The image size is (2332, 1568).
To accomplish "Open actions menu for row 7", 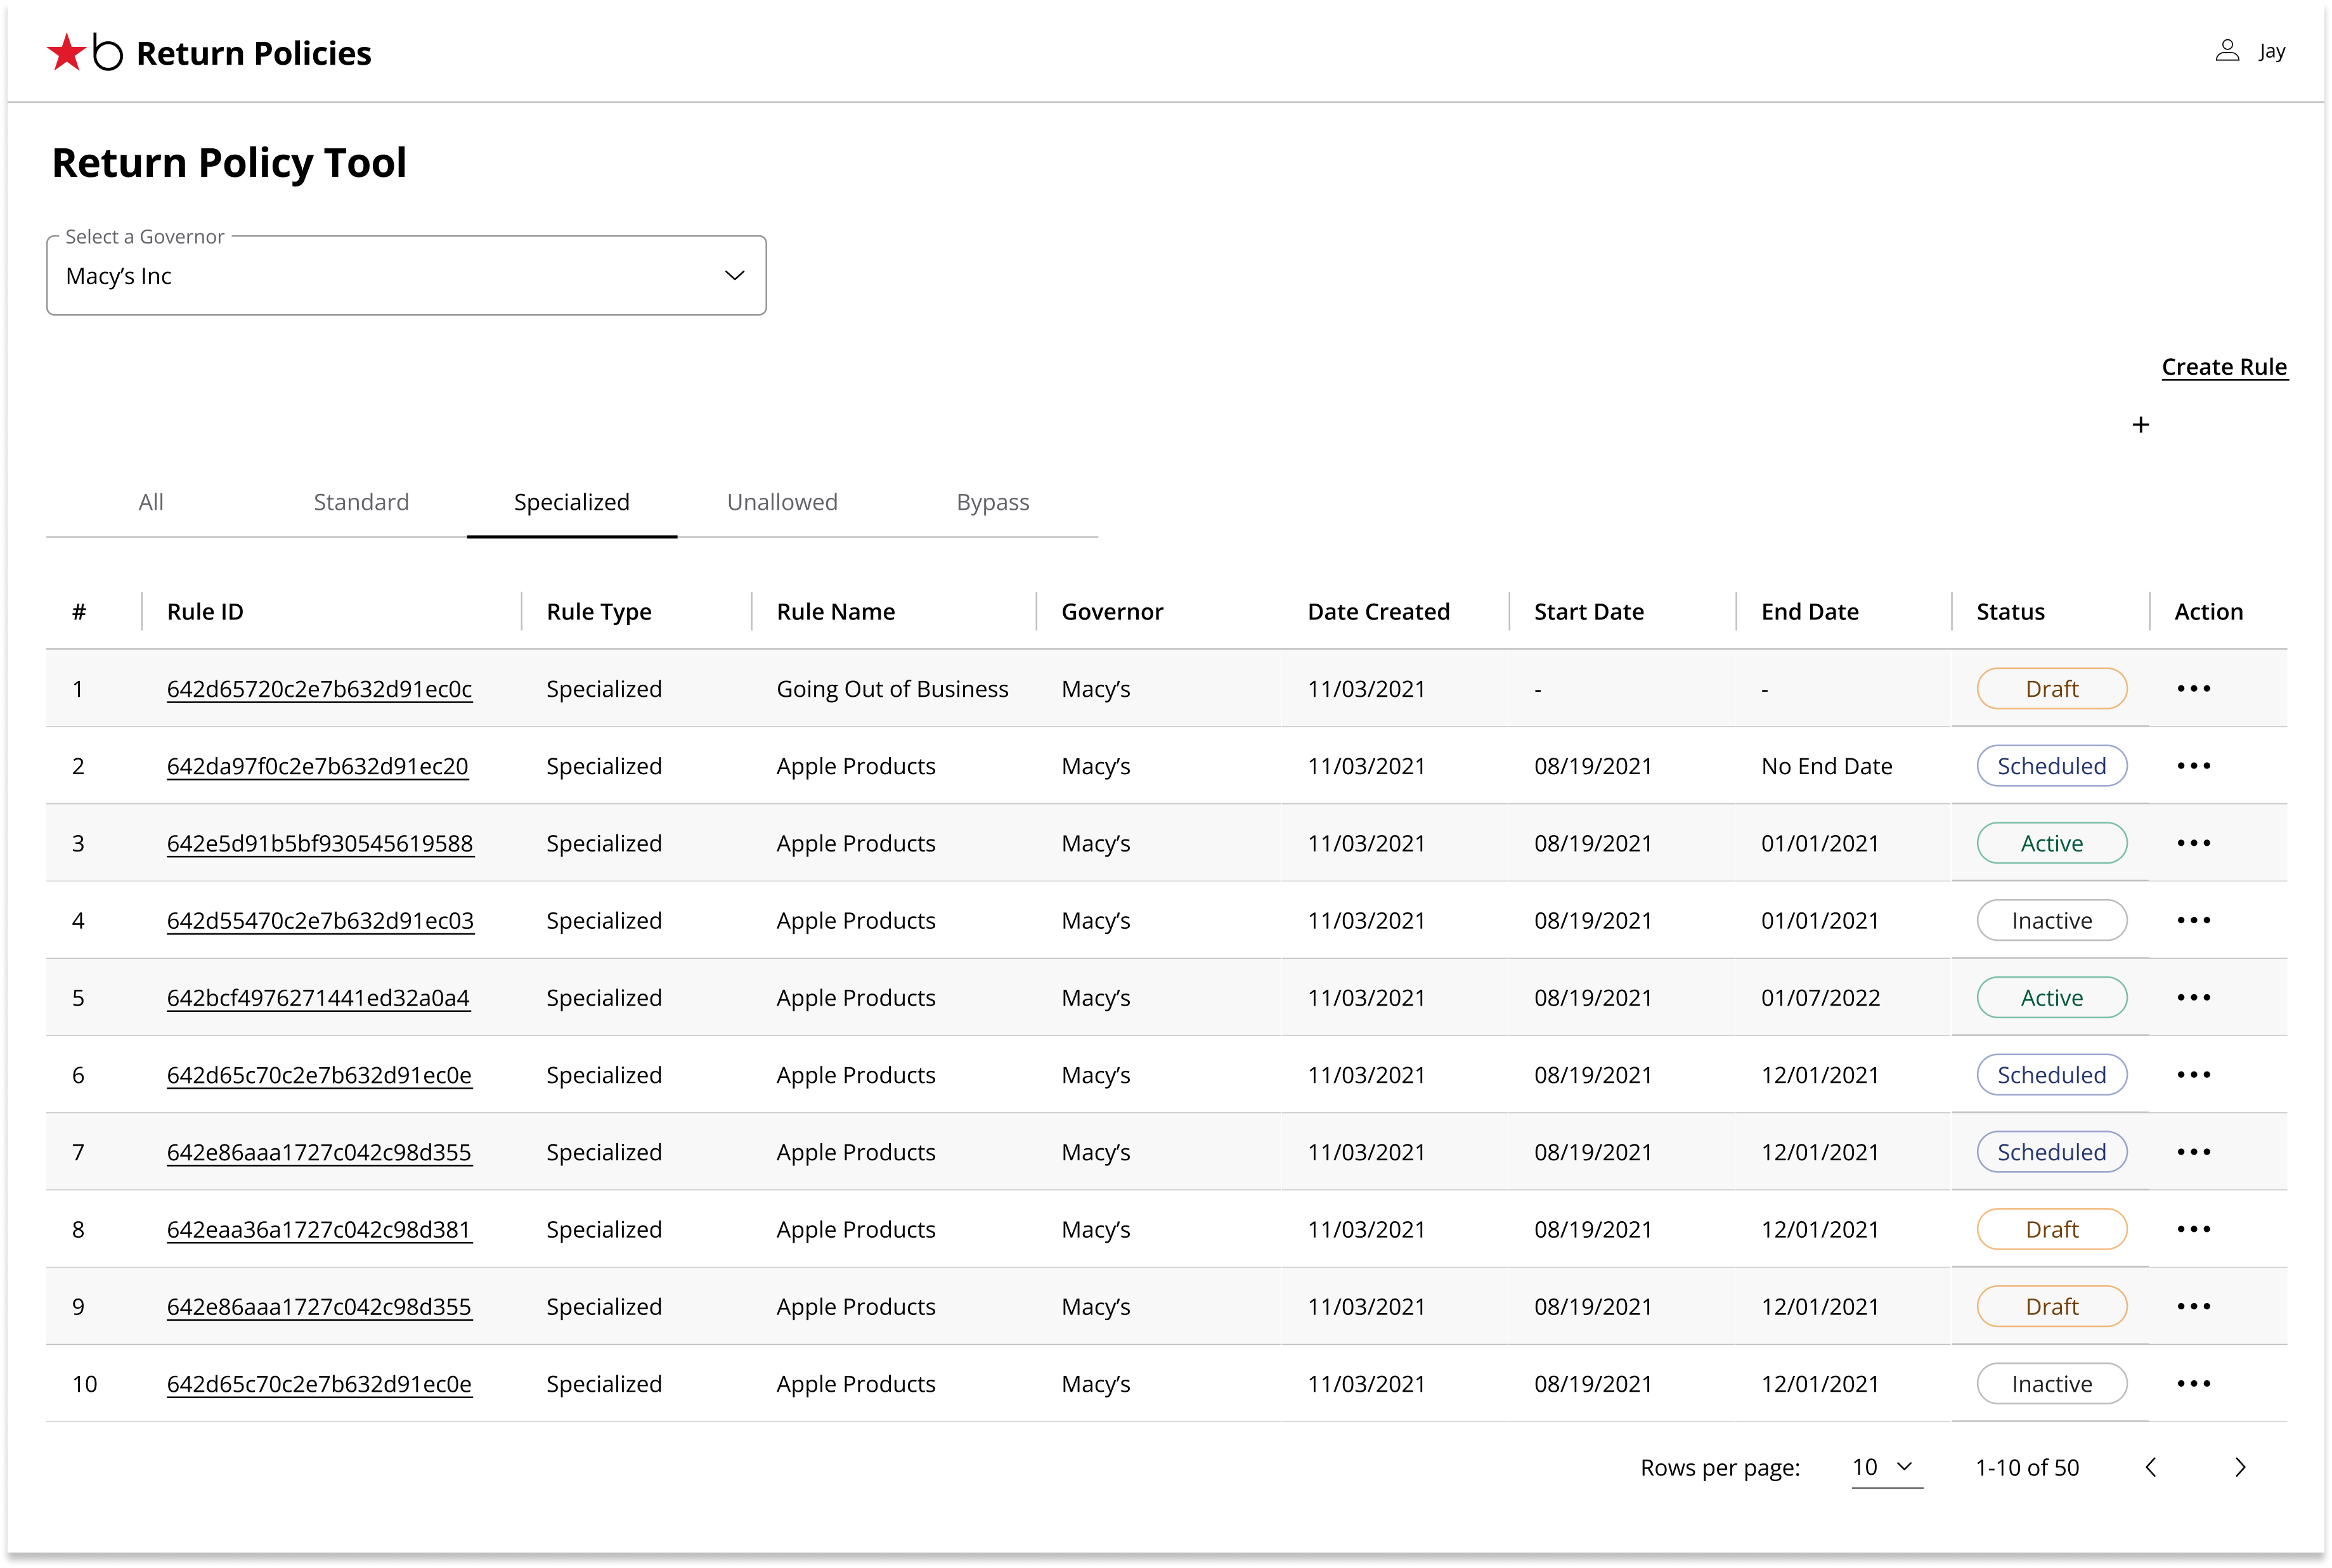I will coord(2193,1152).
